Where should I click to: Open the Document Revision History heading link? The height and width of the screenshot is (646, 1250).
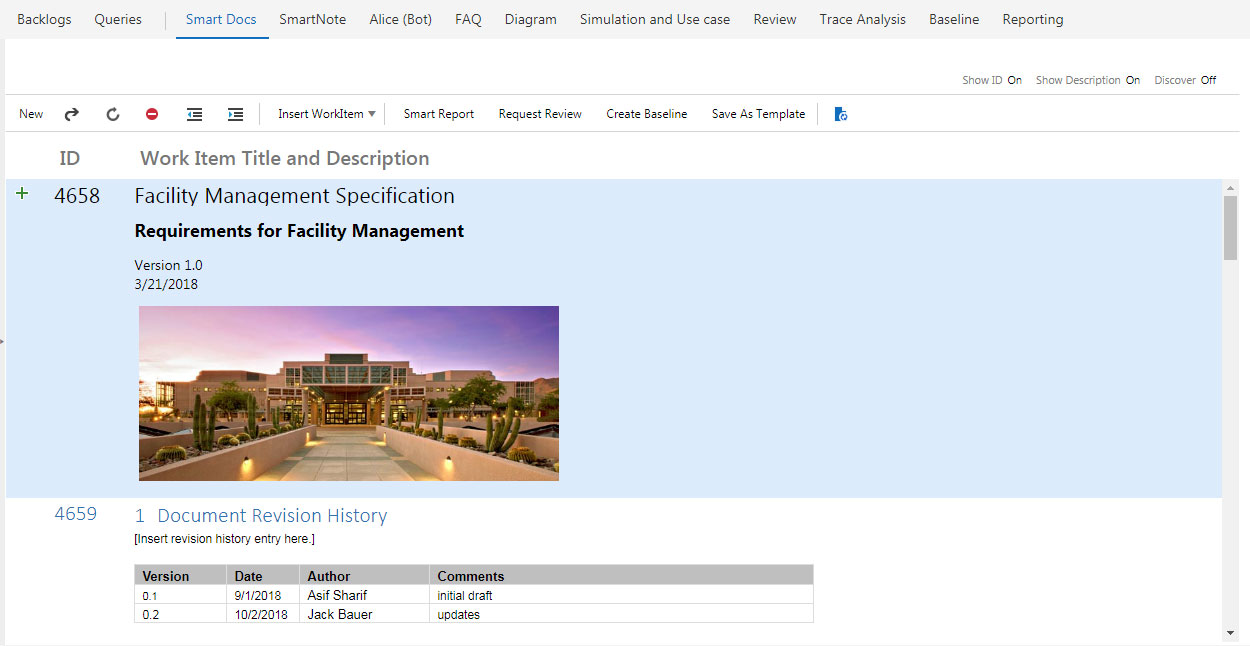(261, 516)
